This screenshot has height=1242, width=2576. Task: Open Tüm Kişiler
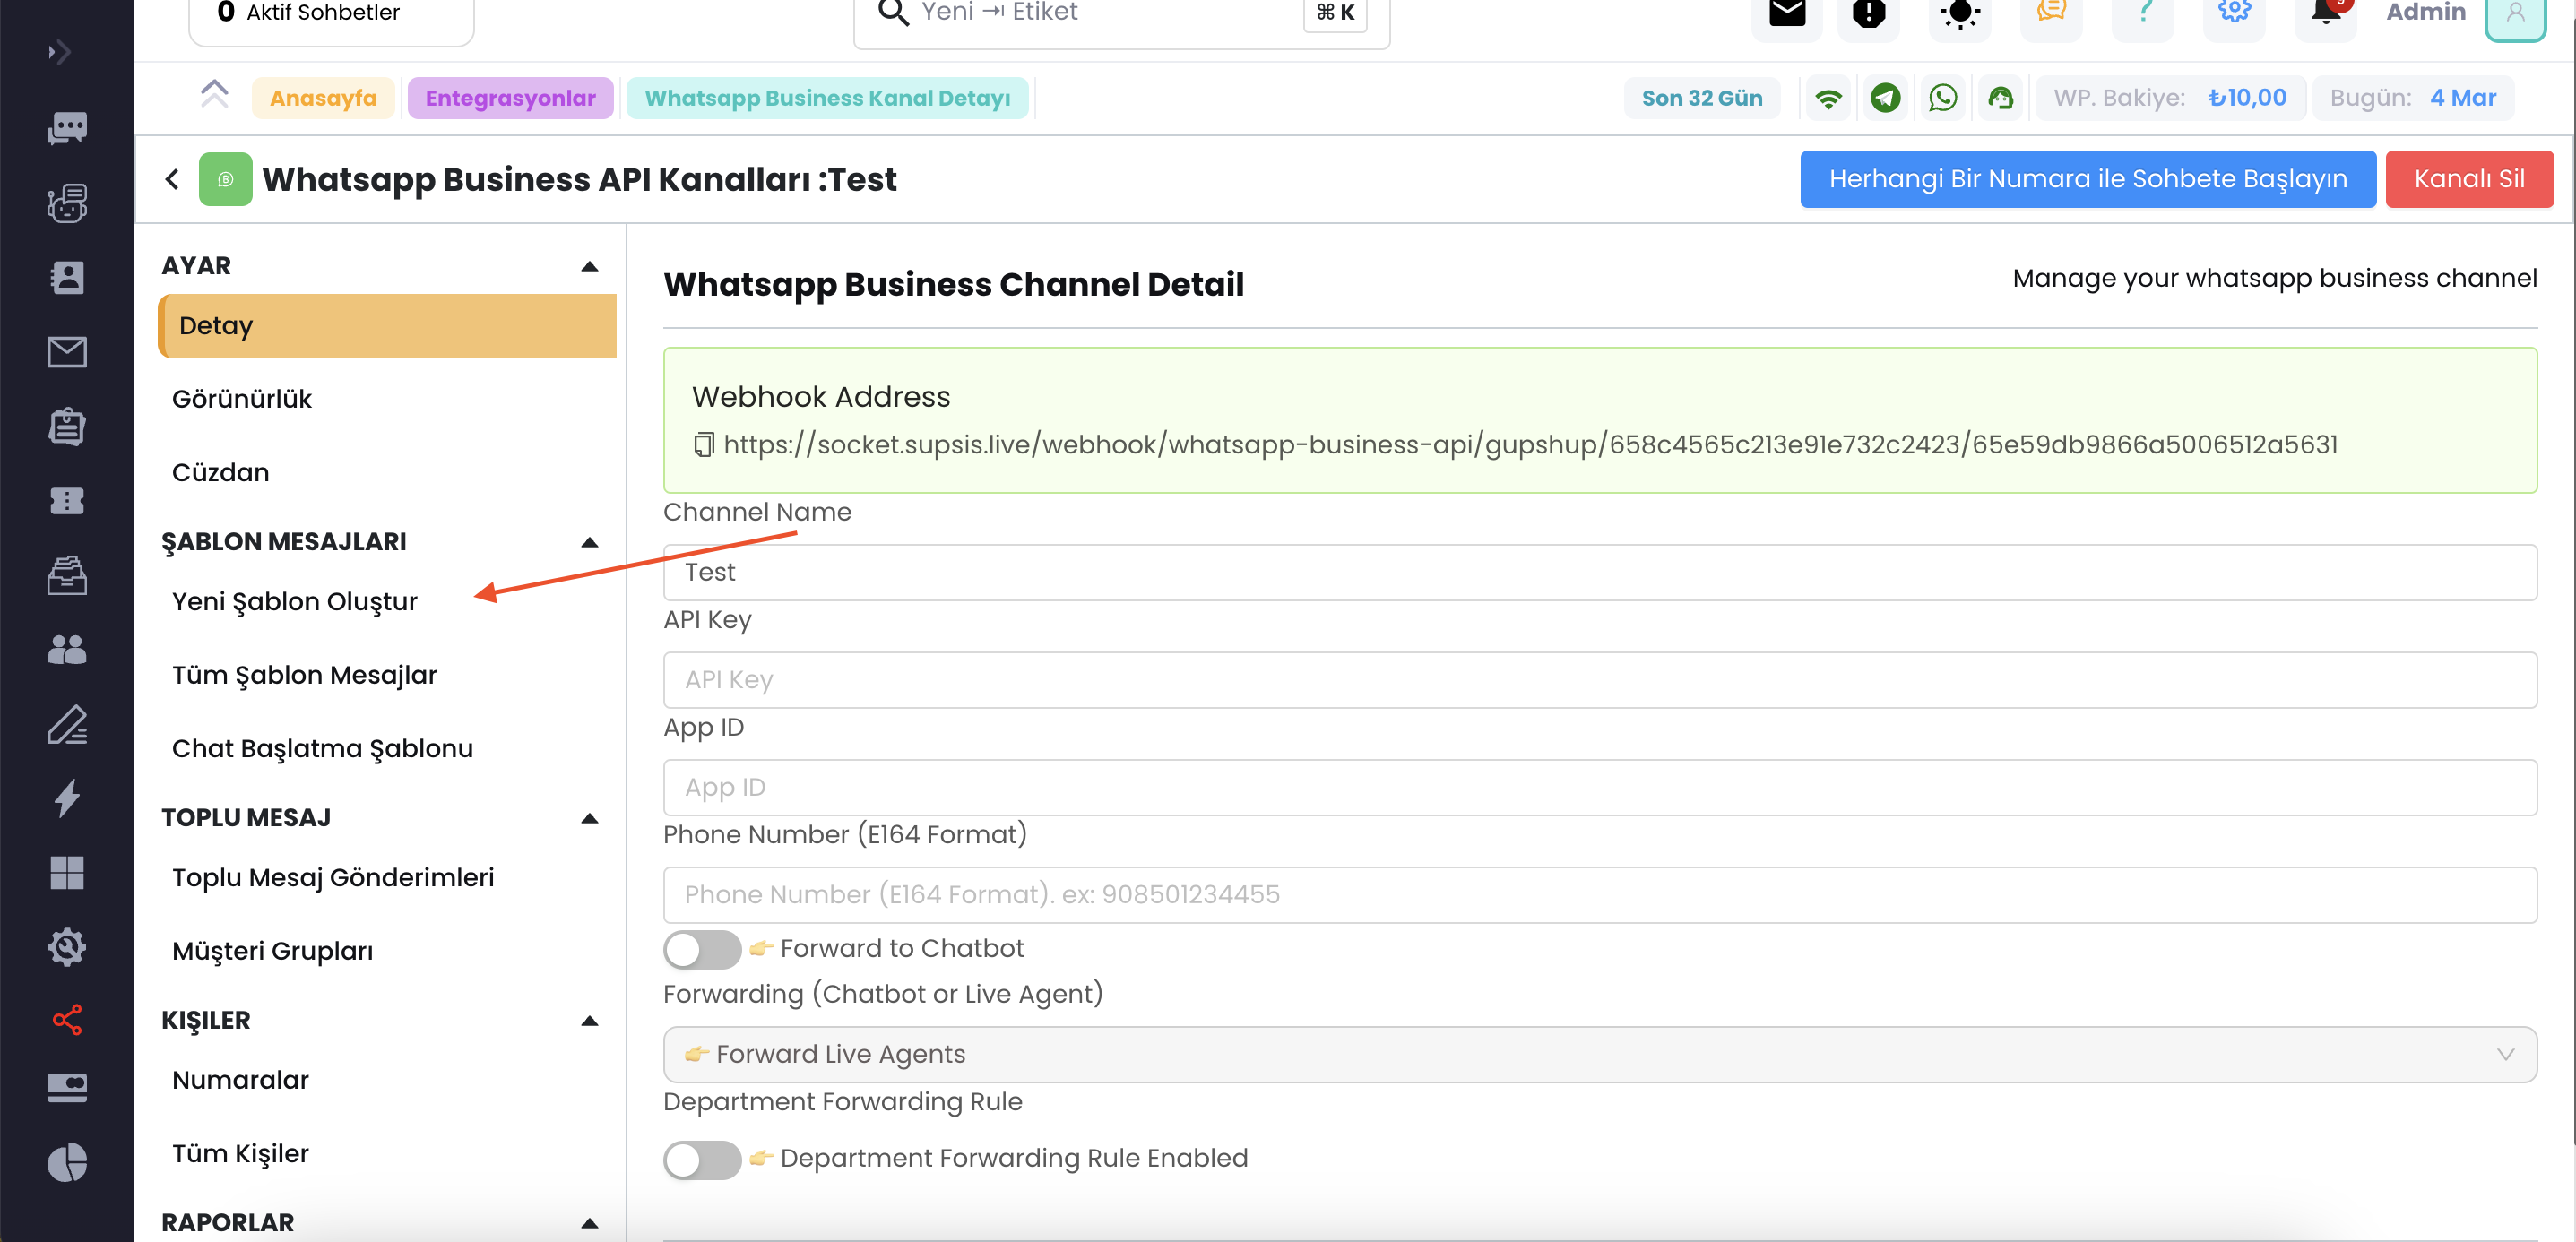coord(240,1154)
